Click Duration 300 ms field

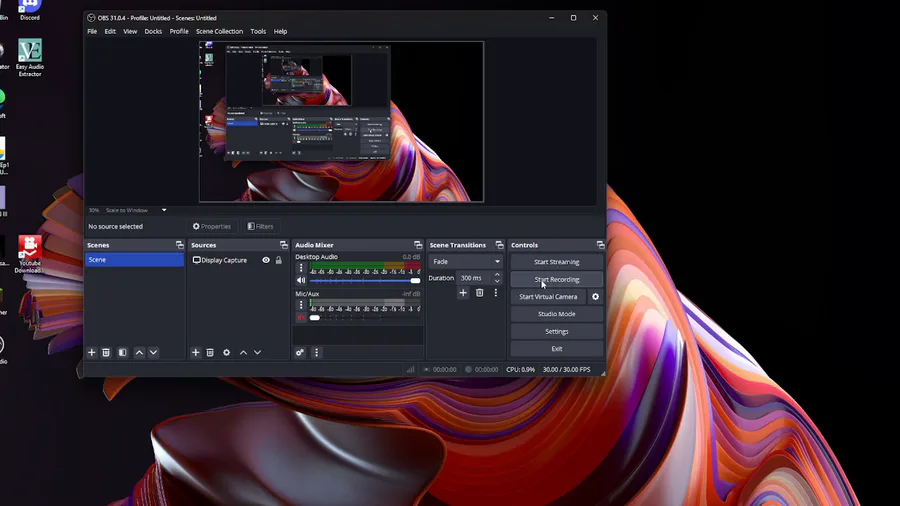click(474, 278)
